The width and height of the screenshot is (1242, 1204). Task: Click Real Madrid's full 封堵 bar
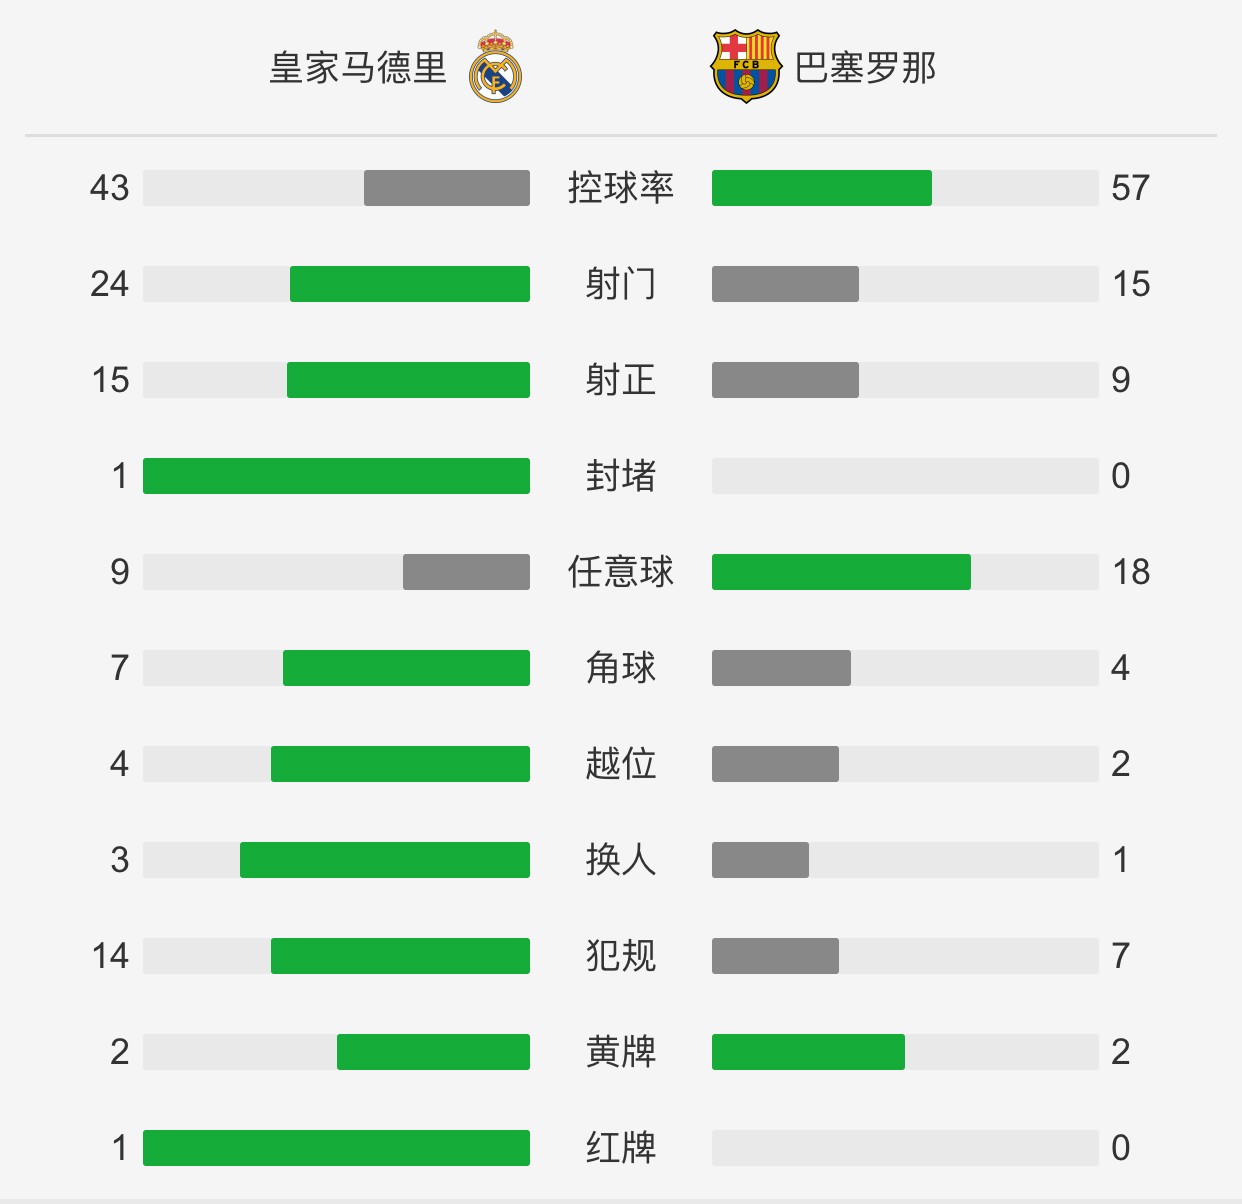pos(336,476)
